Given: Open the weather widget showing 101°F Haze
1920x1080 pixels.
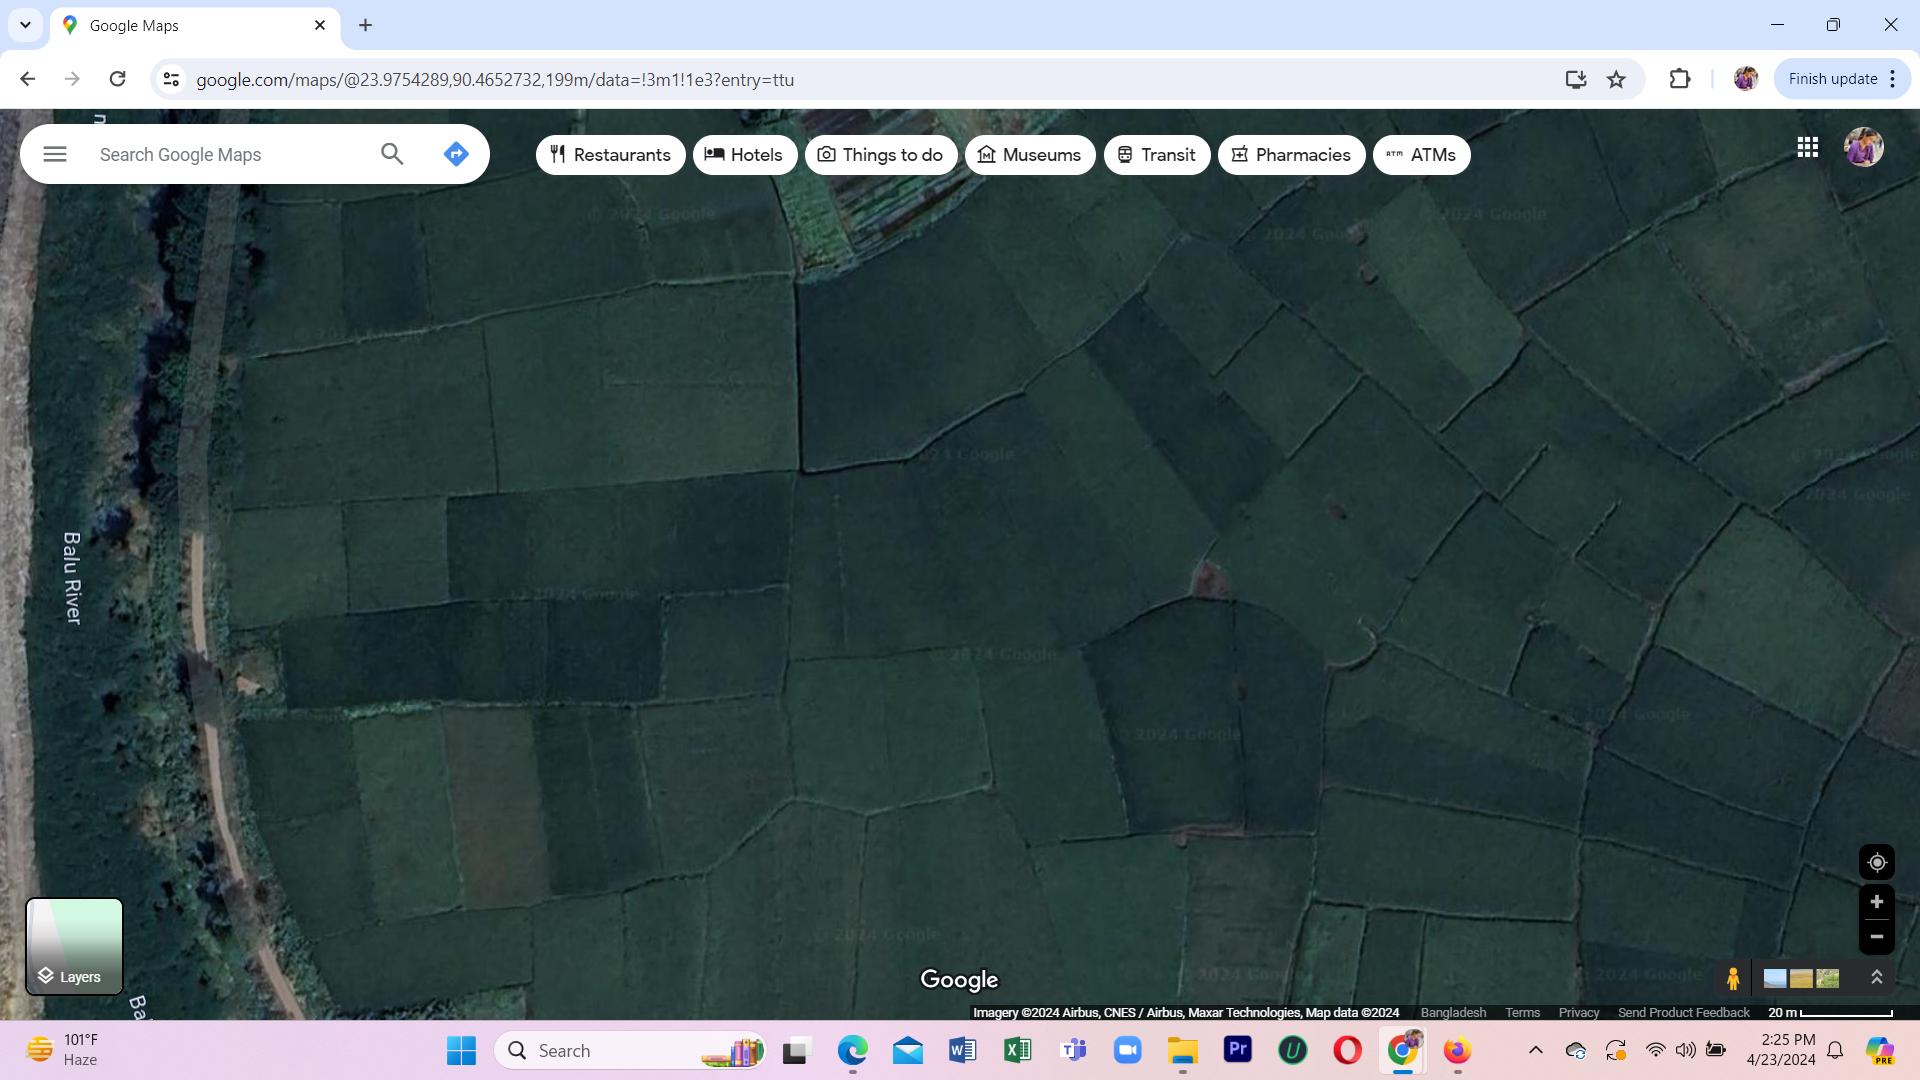Looking at the screenshot, I should click(x=62, y=1050).
